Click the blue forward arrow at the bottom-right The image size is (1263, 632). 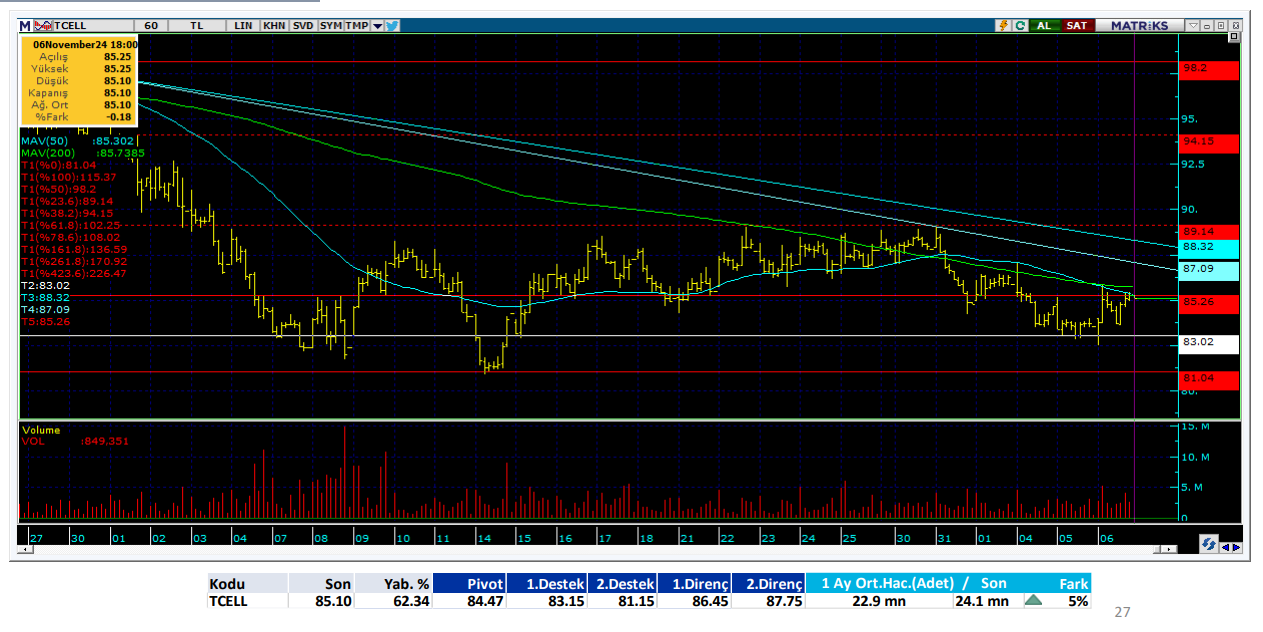(1237, 547)
